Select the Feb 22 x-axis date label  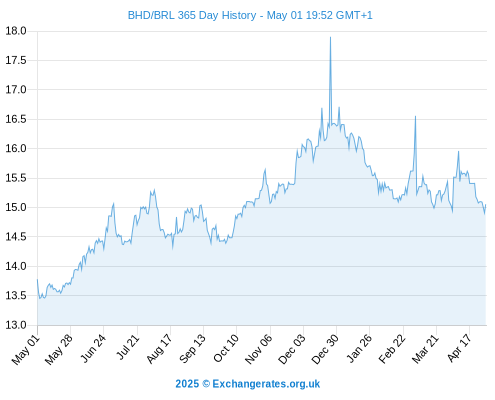point(392,349)
